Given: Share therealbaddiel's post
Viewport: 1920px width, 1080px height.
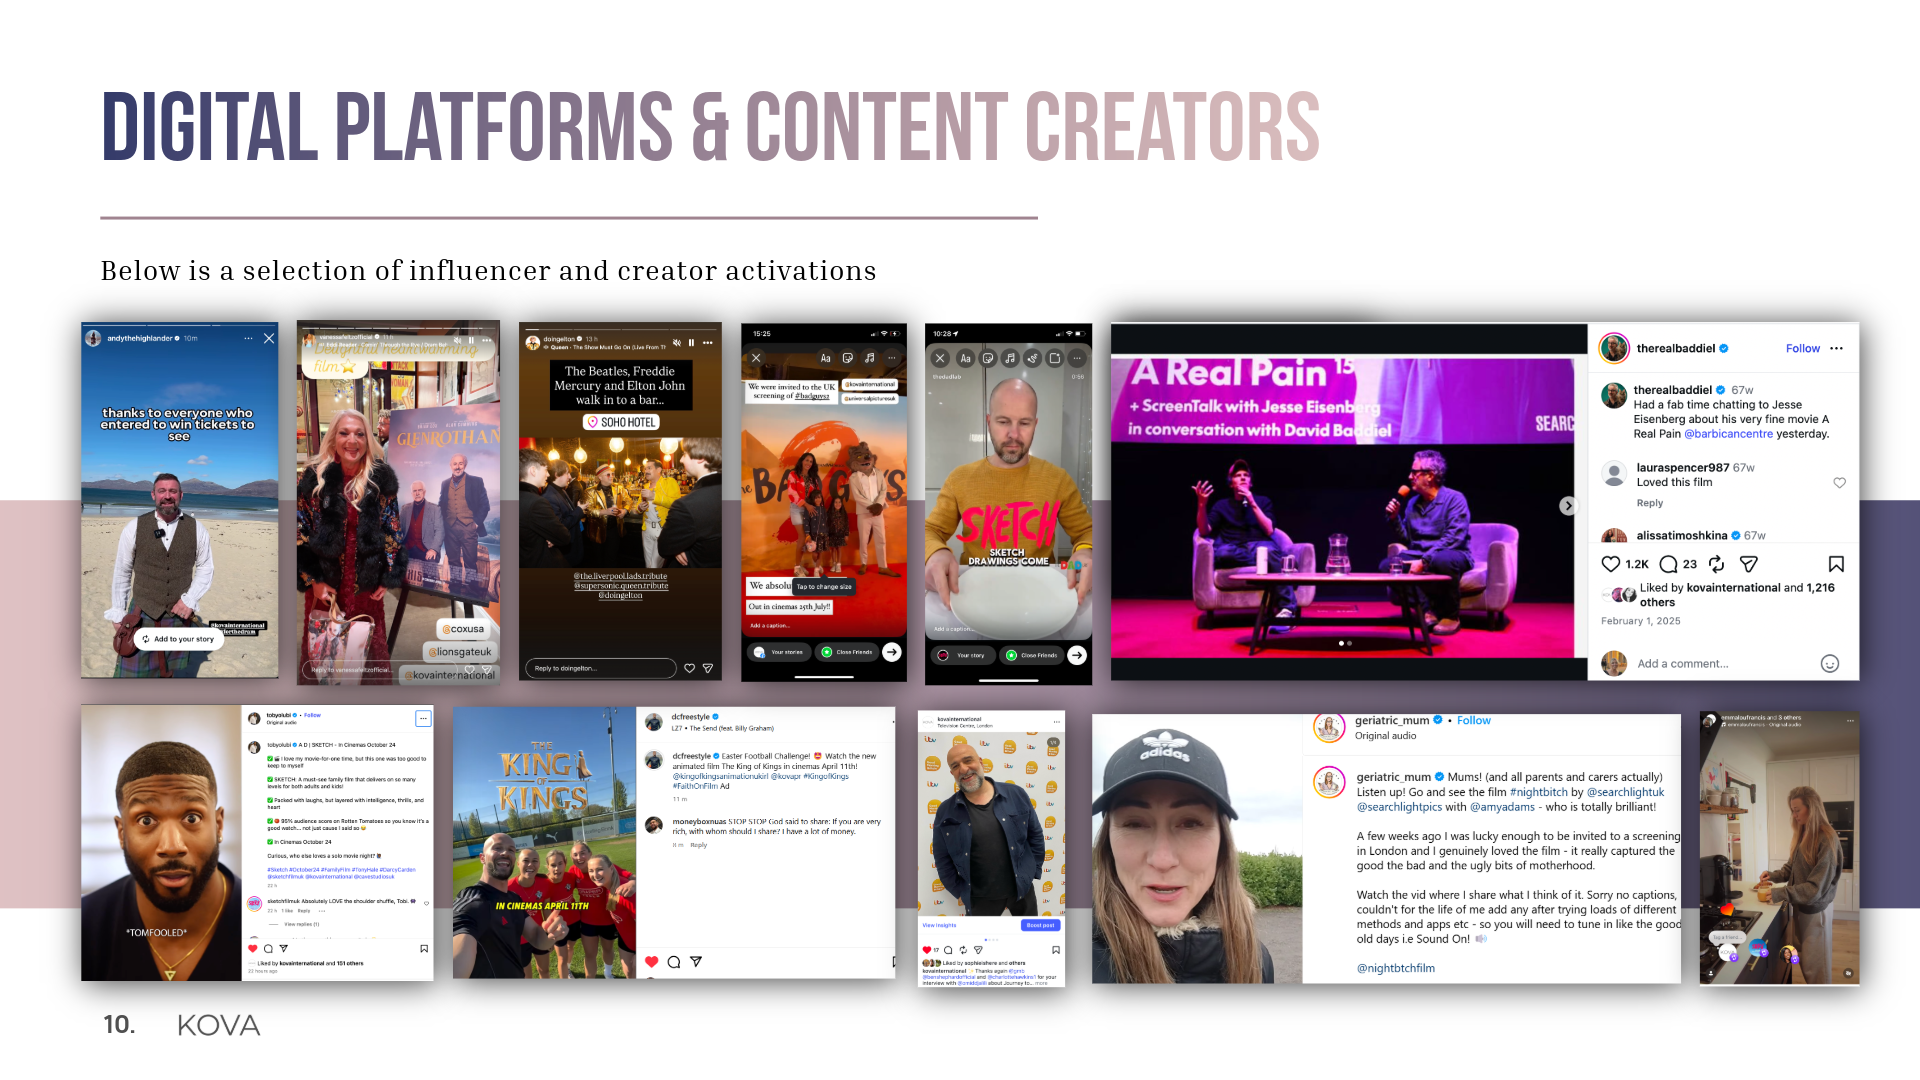Looking at the screenshot, I should coord(1749,564).
